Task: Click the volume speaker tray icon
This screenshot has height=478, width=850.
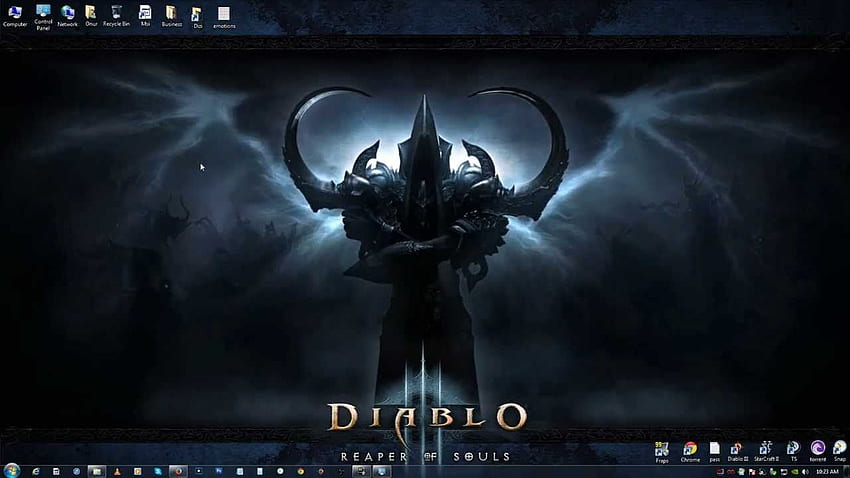Action: click(x=805, y=472)
